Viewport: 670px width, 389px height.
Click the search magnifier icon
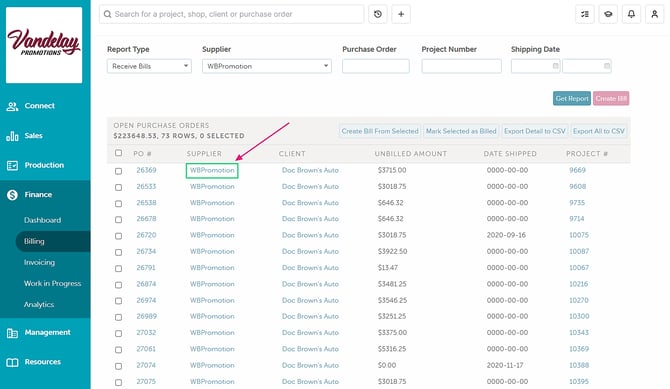(x=108, y=14)
